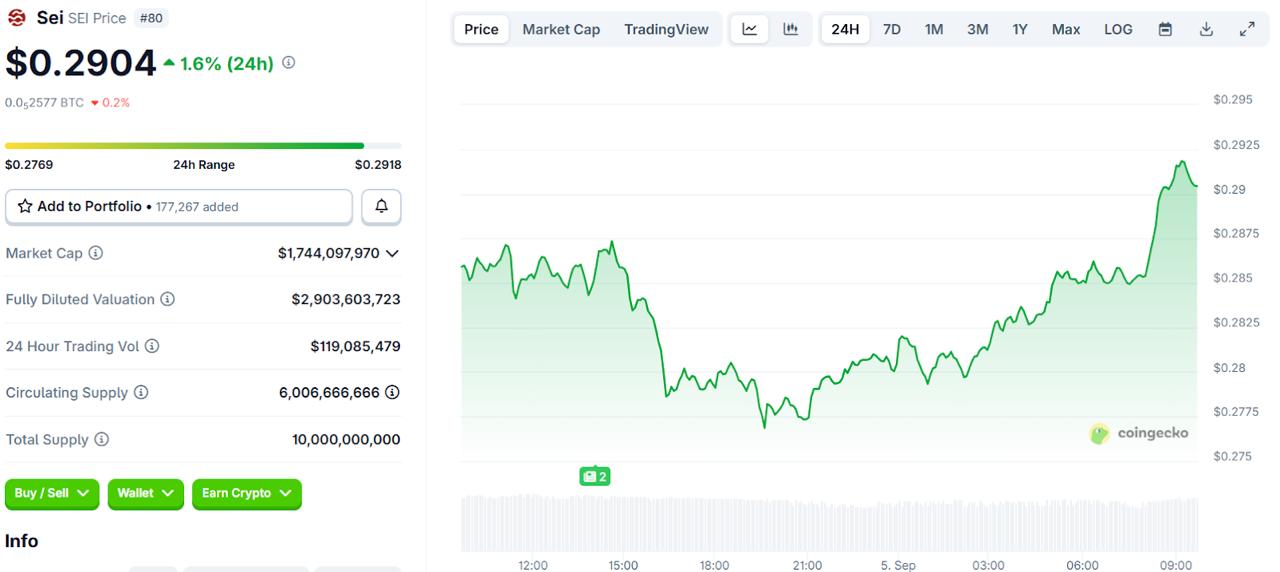Click the green news marker labeled 2

click(x=594, y=476)
